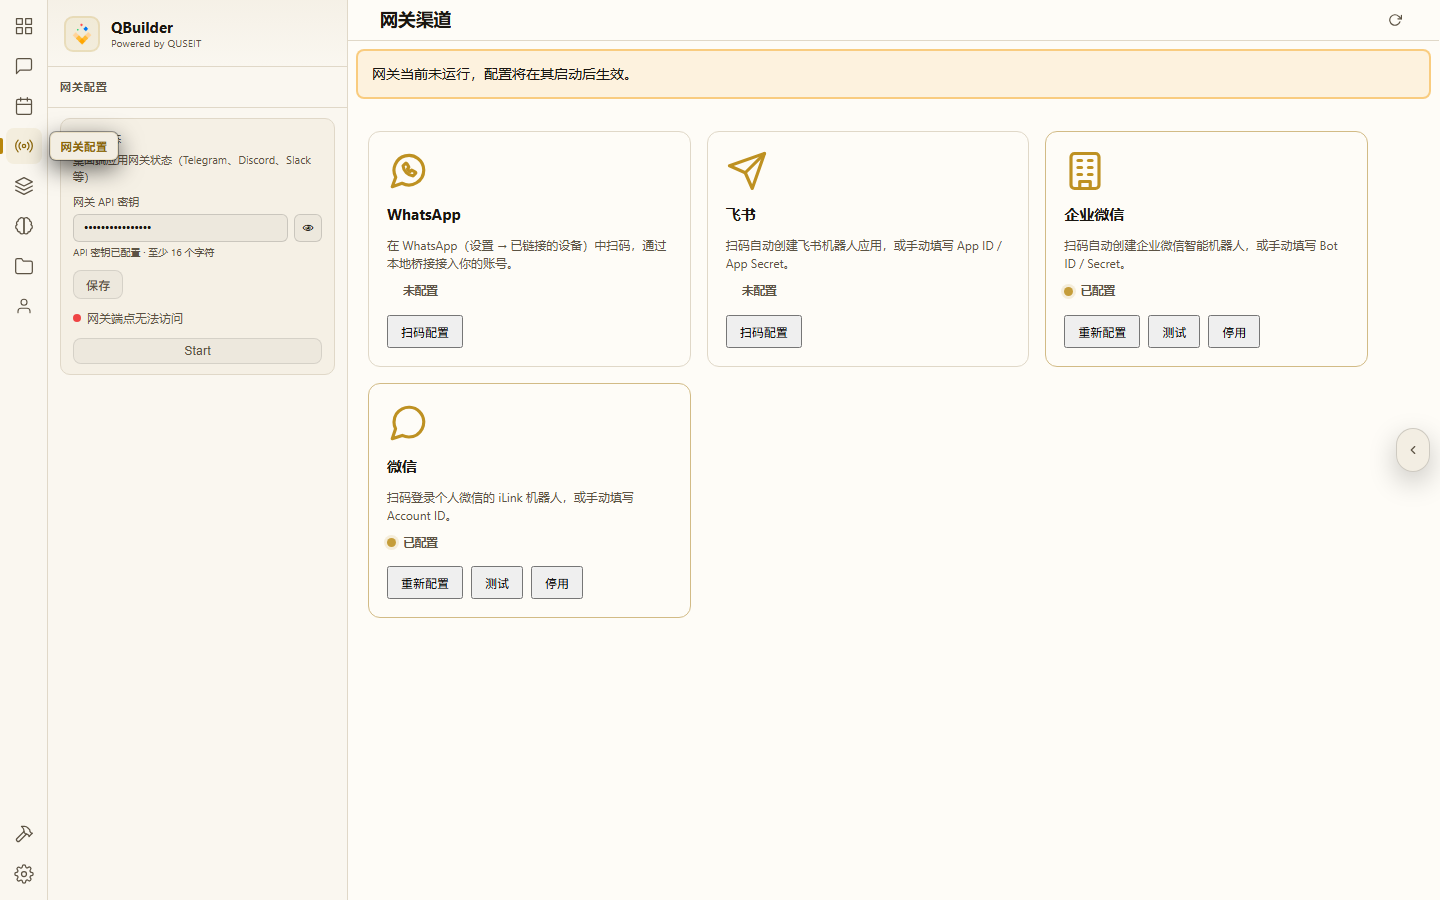Click the gateway not running warning banner

pyautogui.click(x=893, y=74)
